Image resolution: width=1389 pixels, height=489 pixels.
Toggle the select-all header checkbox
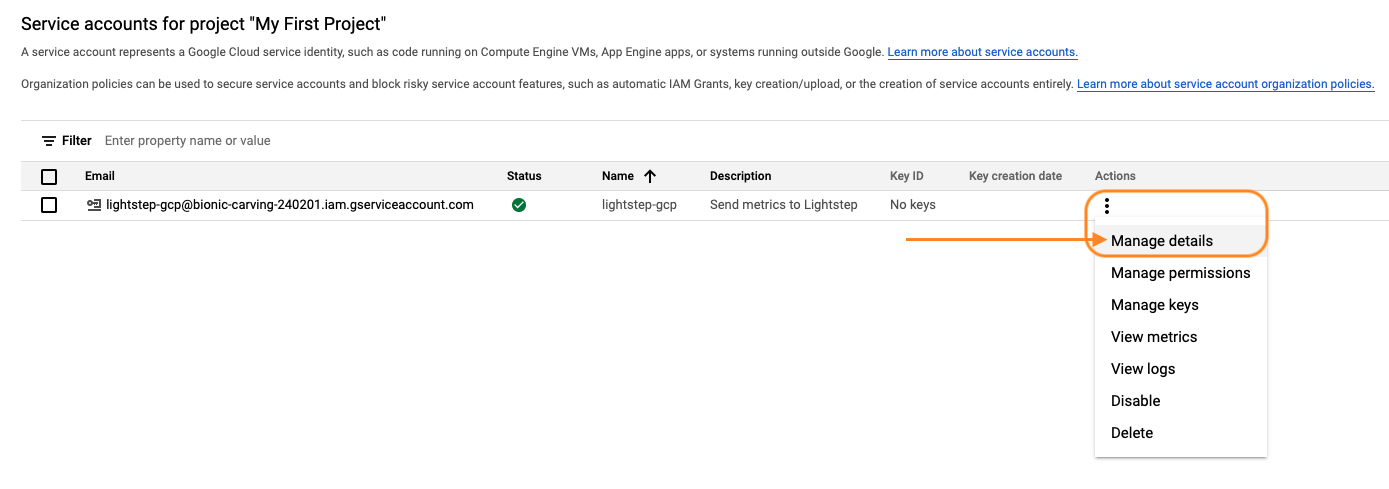tap(49, 177)
